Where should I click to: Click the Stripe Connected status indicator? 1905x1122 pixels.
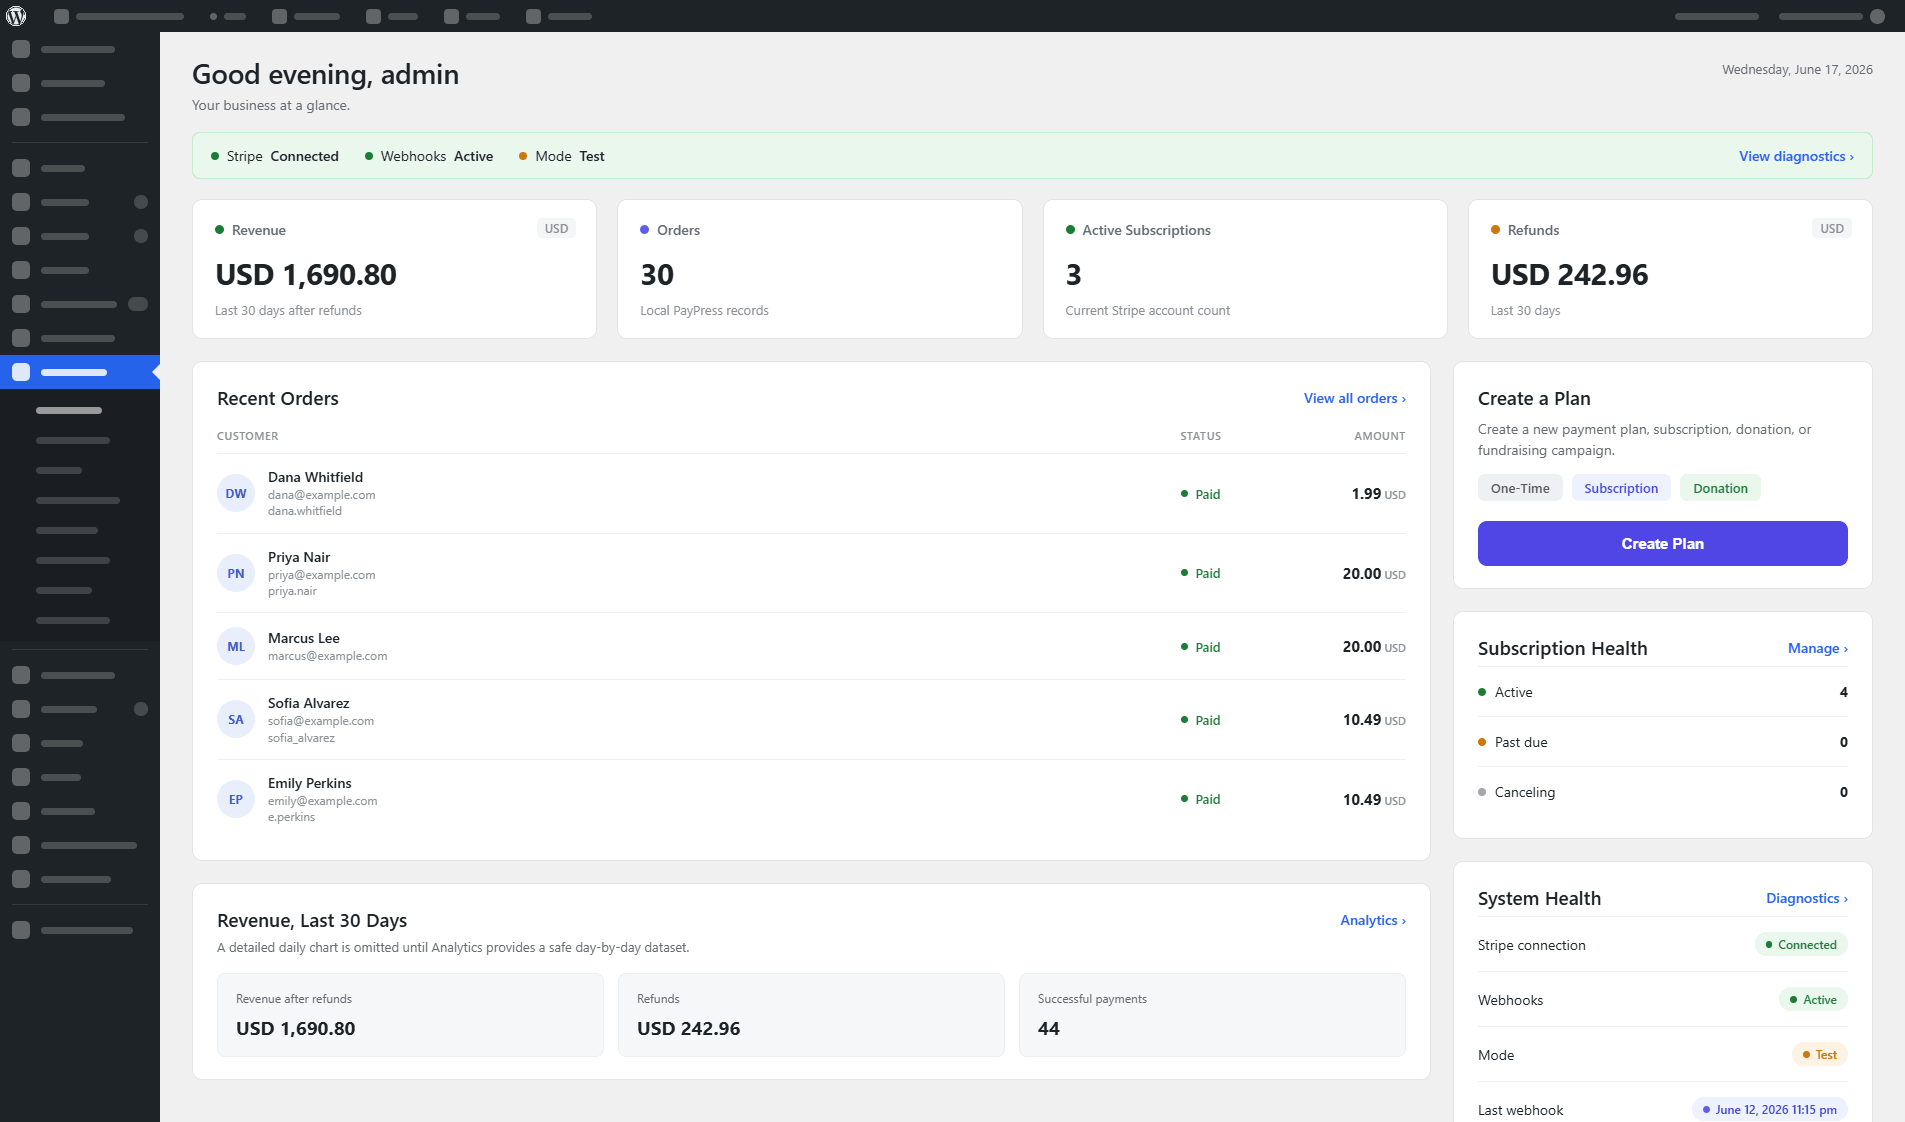pos(275,156)
